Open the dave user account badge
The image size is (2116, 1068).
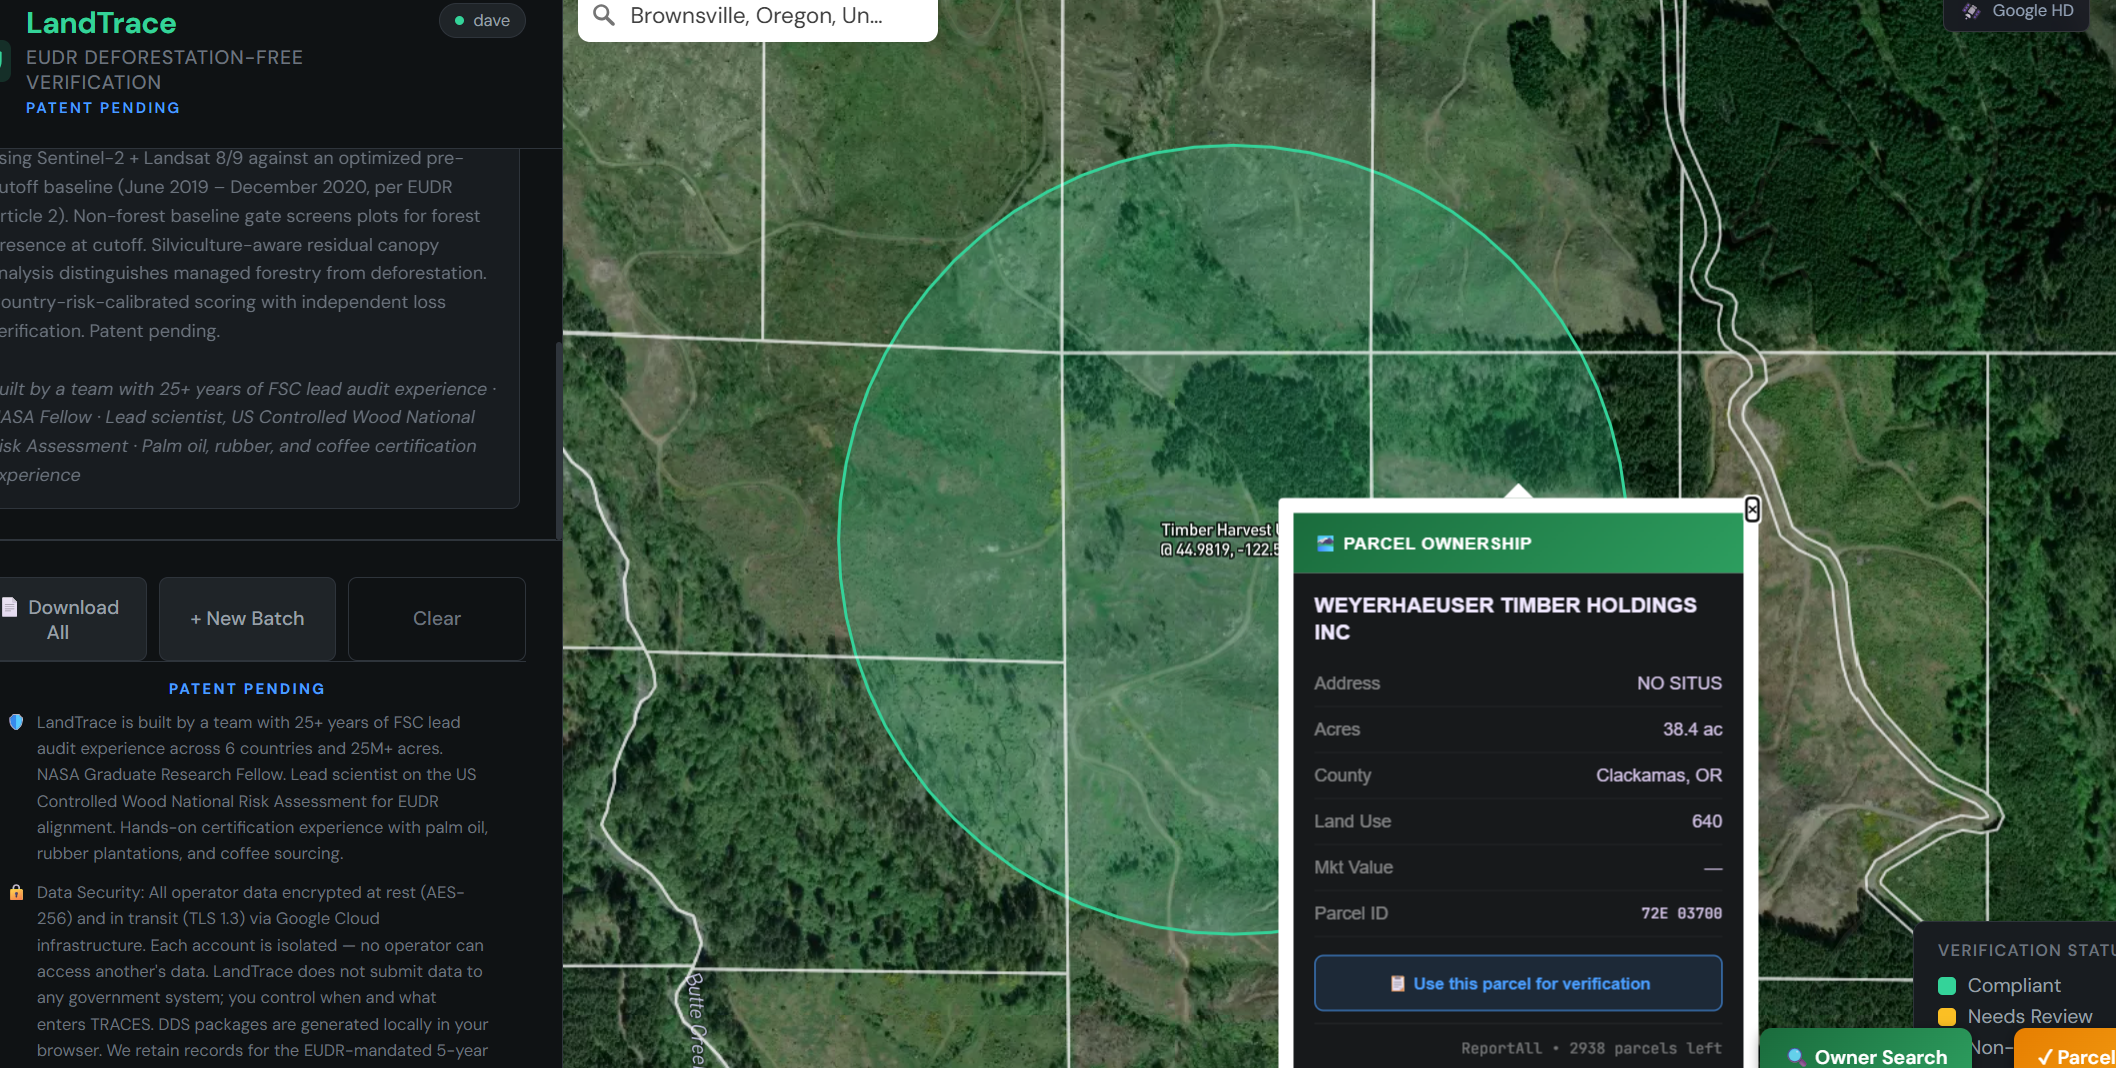(x=482, y=20)
